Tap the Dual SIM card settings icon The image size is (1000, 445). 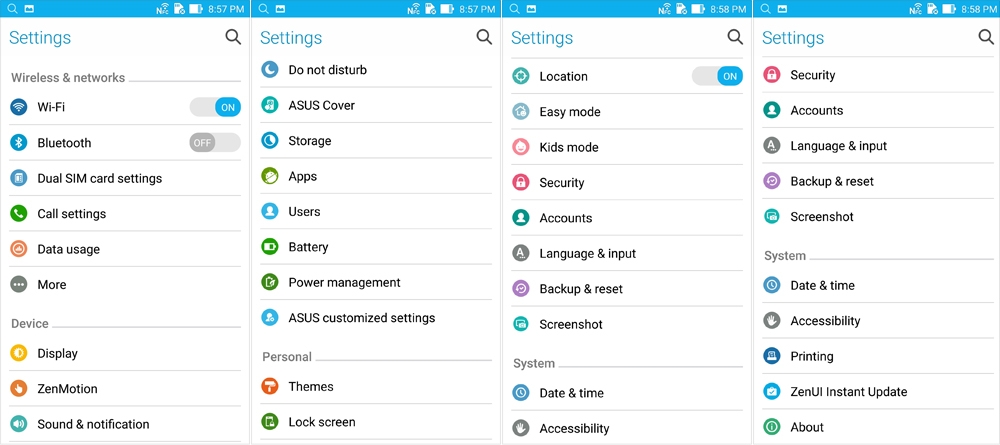pyautogui.click(x=18, y=179)
